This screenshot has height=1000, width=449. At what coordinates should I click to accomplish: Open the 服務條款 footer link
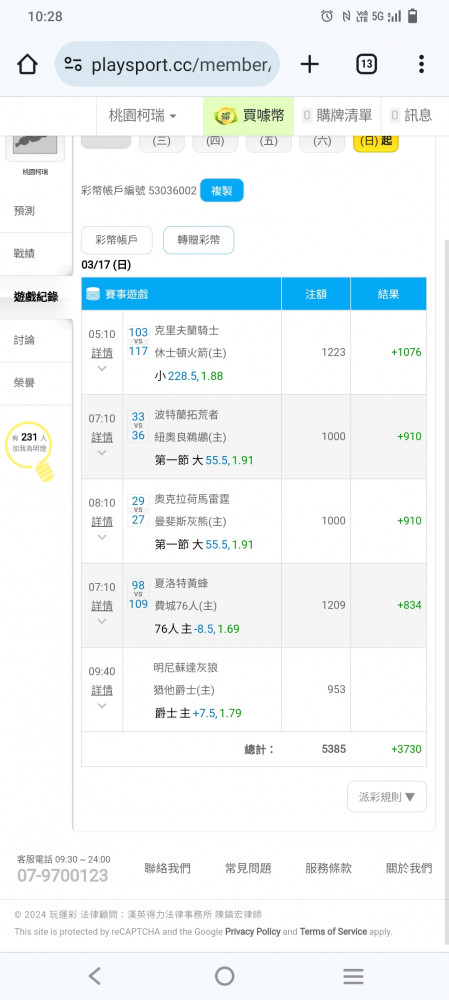(328, 868)
